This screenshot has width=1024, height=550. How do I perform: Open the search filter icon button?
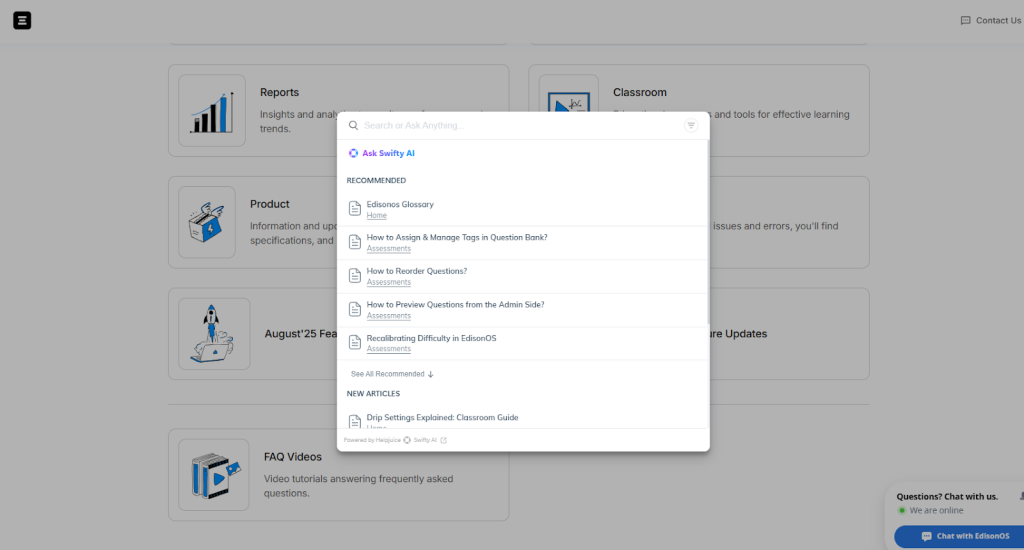(x=691, y=125)
